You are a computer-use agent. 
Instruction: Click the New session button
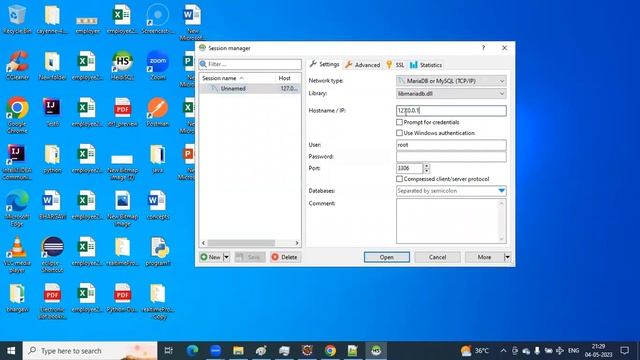pos(211,257)
